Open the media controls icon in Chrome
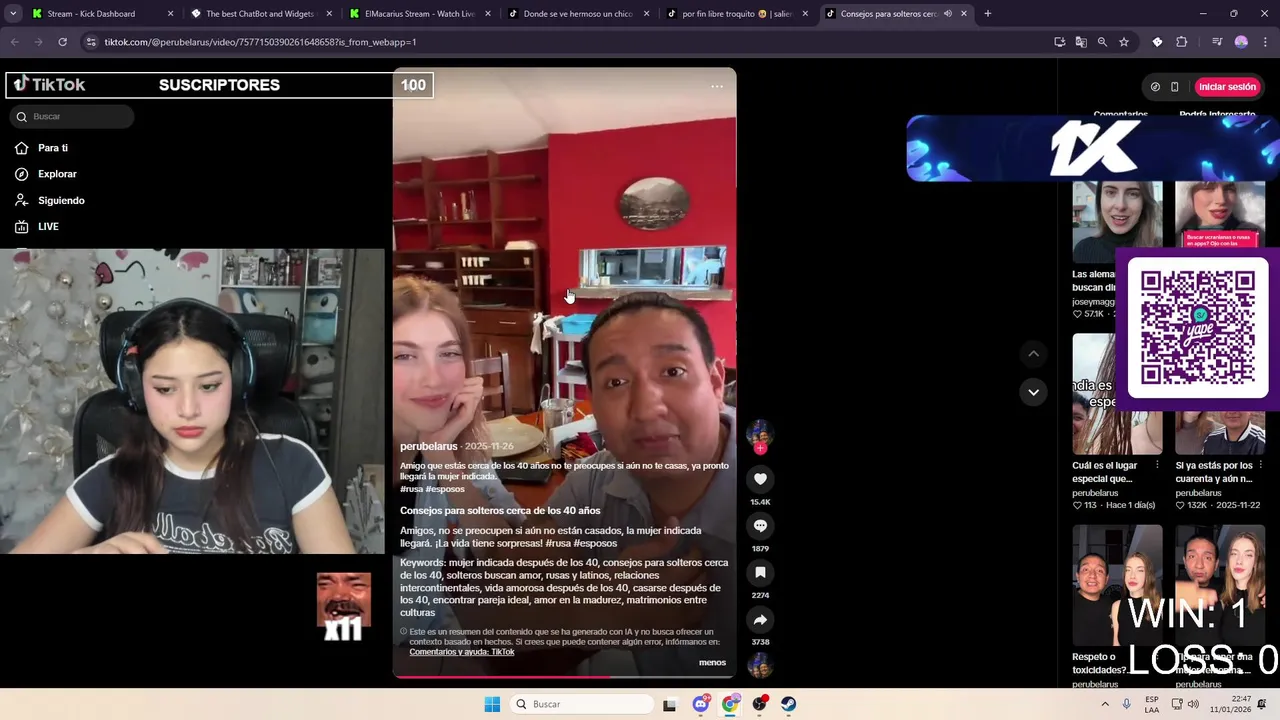Viewport: 1280px width, 720px height. coord(1217,42)
